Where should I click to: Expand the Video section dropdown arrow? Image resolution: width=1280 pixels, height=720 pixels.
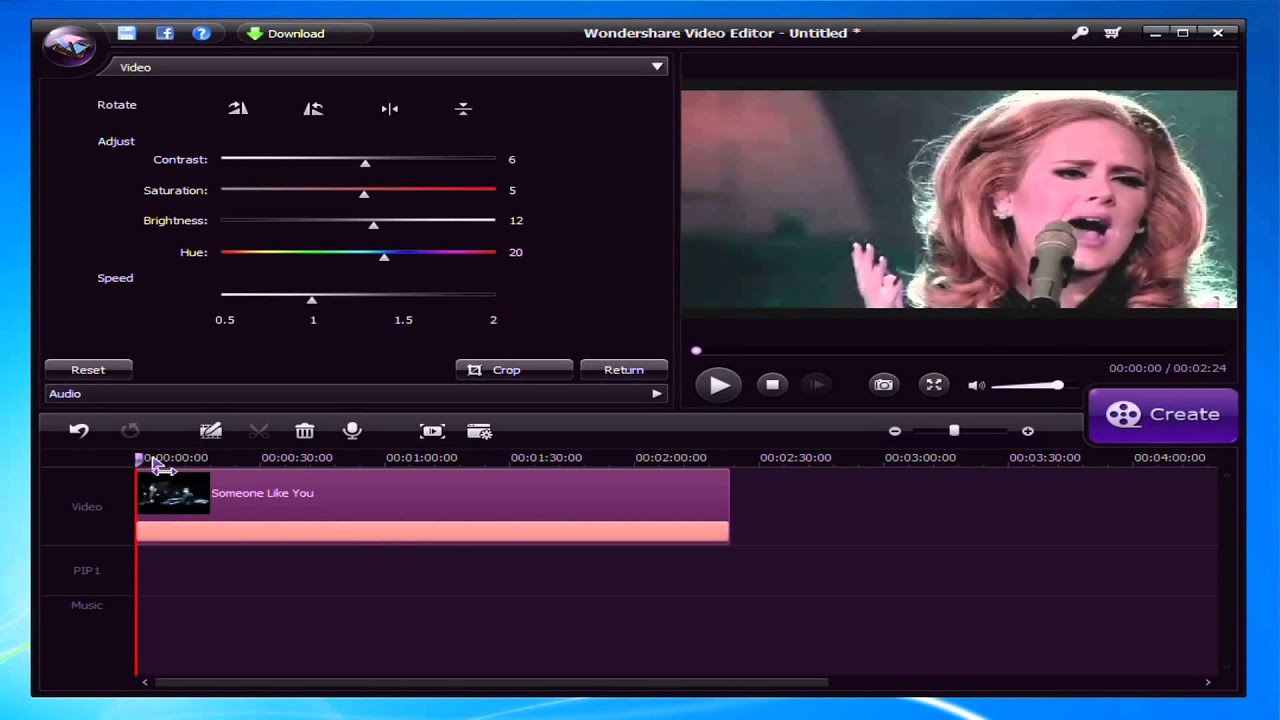click(x=657, y=67)
